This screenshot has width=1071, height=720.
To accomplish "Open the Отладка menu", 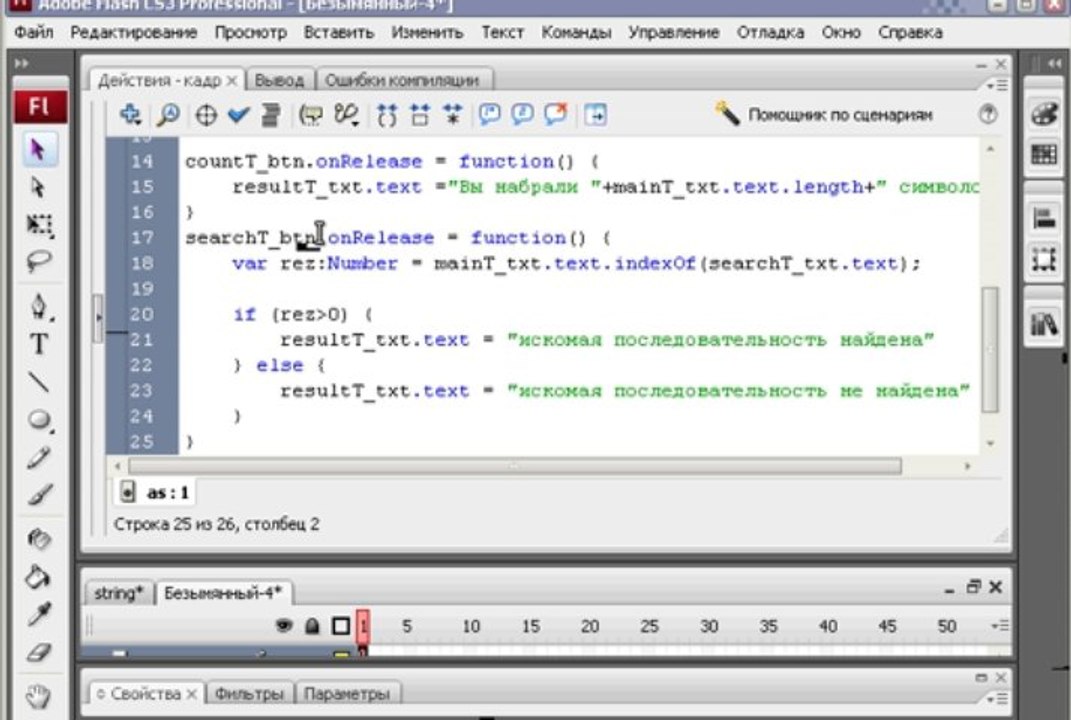I will (x=770, y=32).
